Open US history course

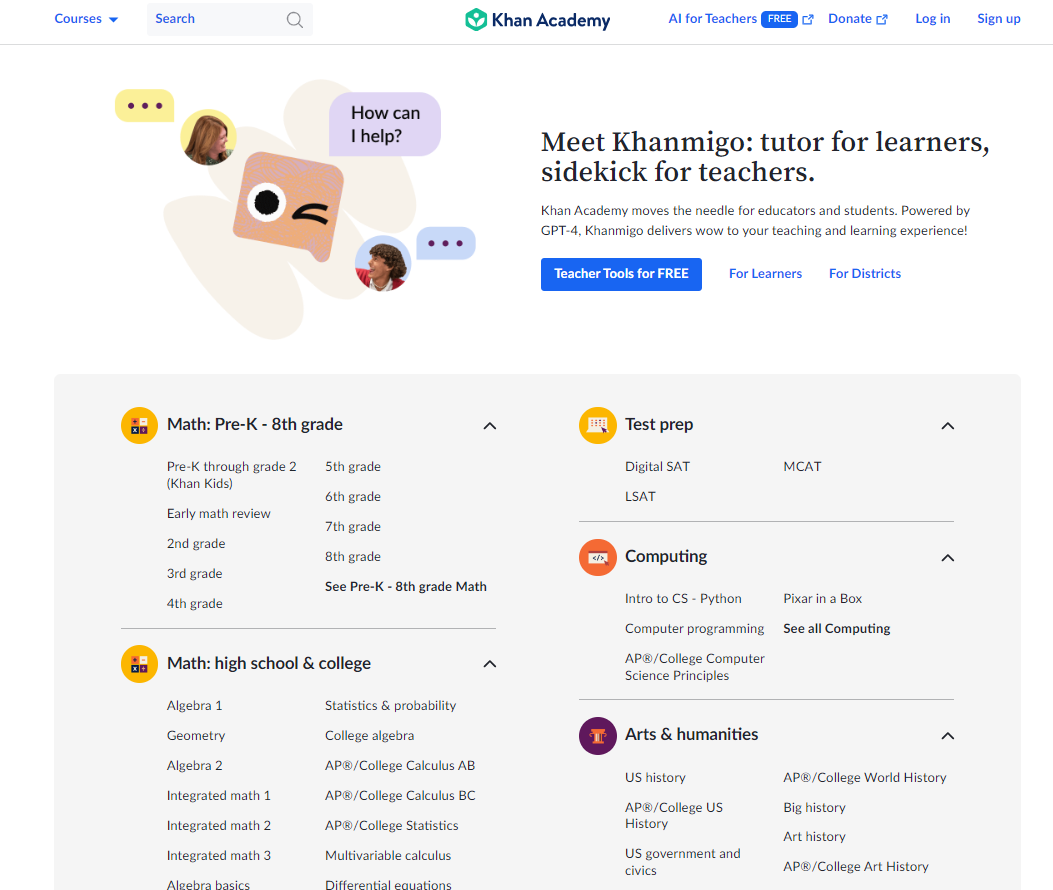pos(655,778)
